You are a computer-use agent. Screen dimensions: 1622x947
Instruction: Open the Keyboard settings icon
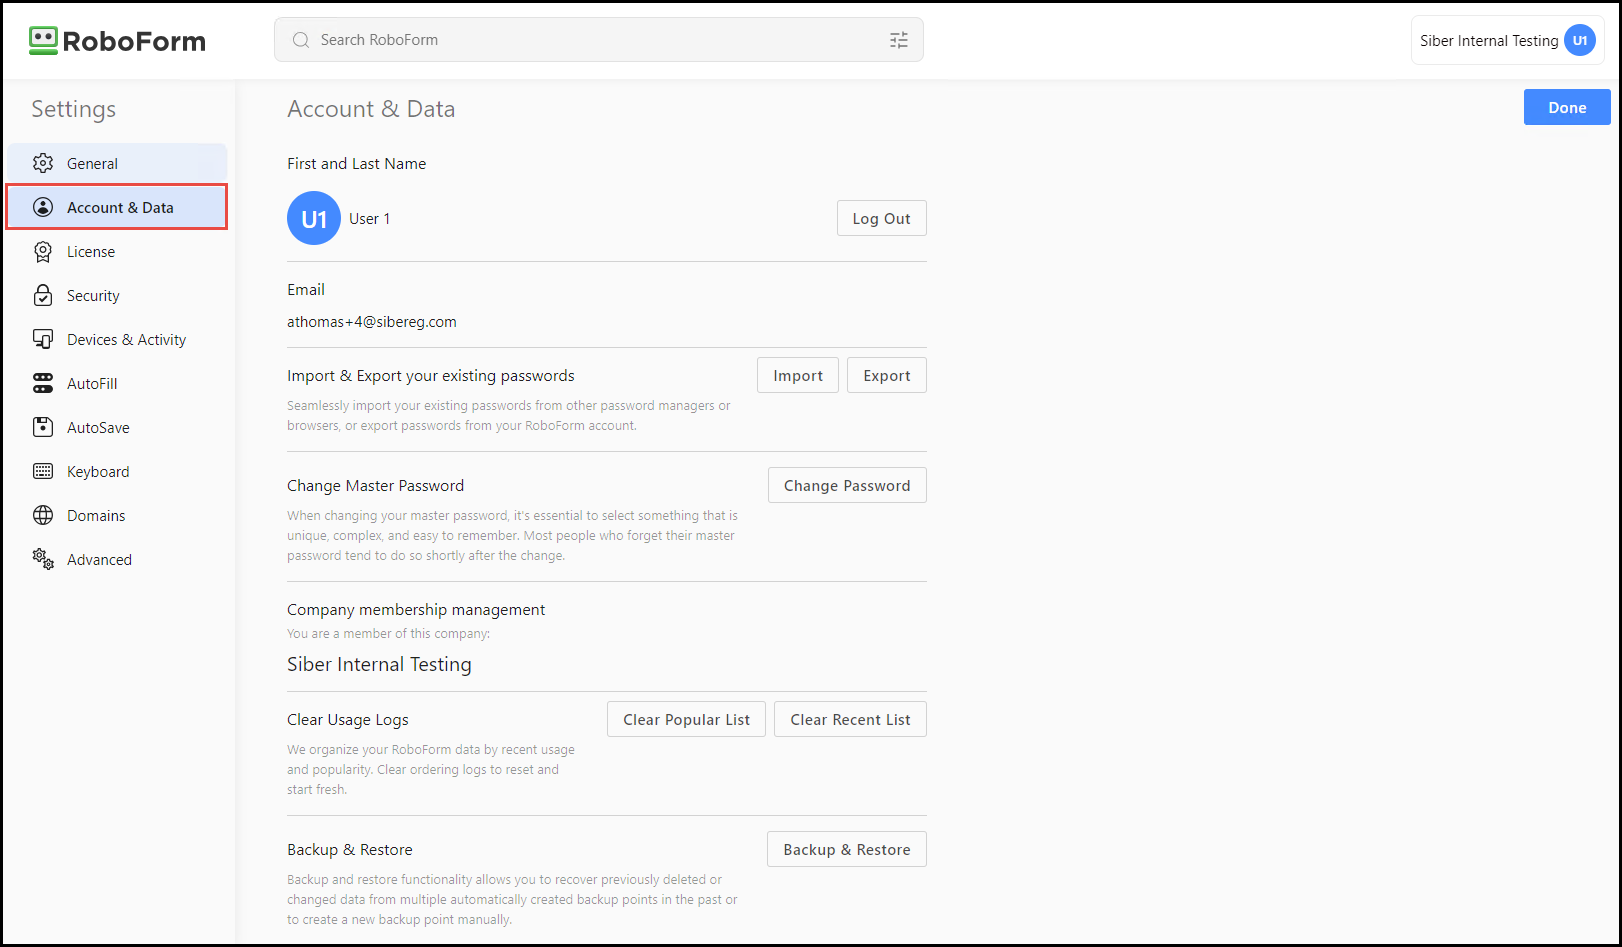[x=43, y=471]
